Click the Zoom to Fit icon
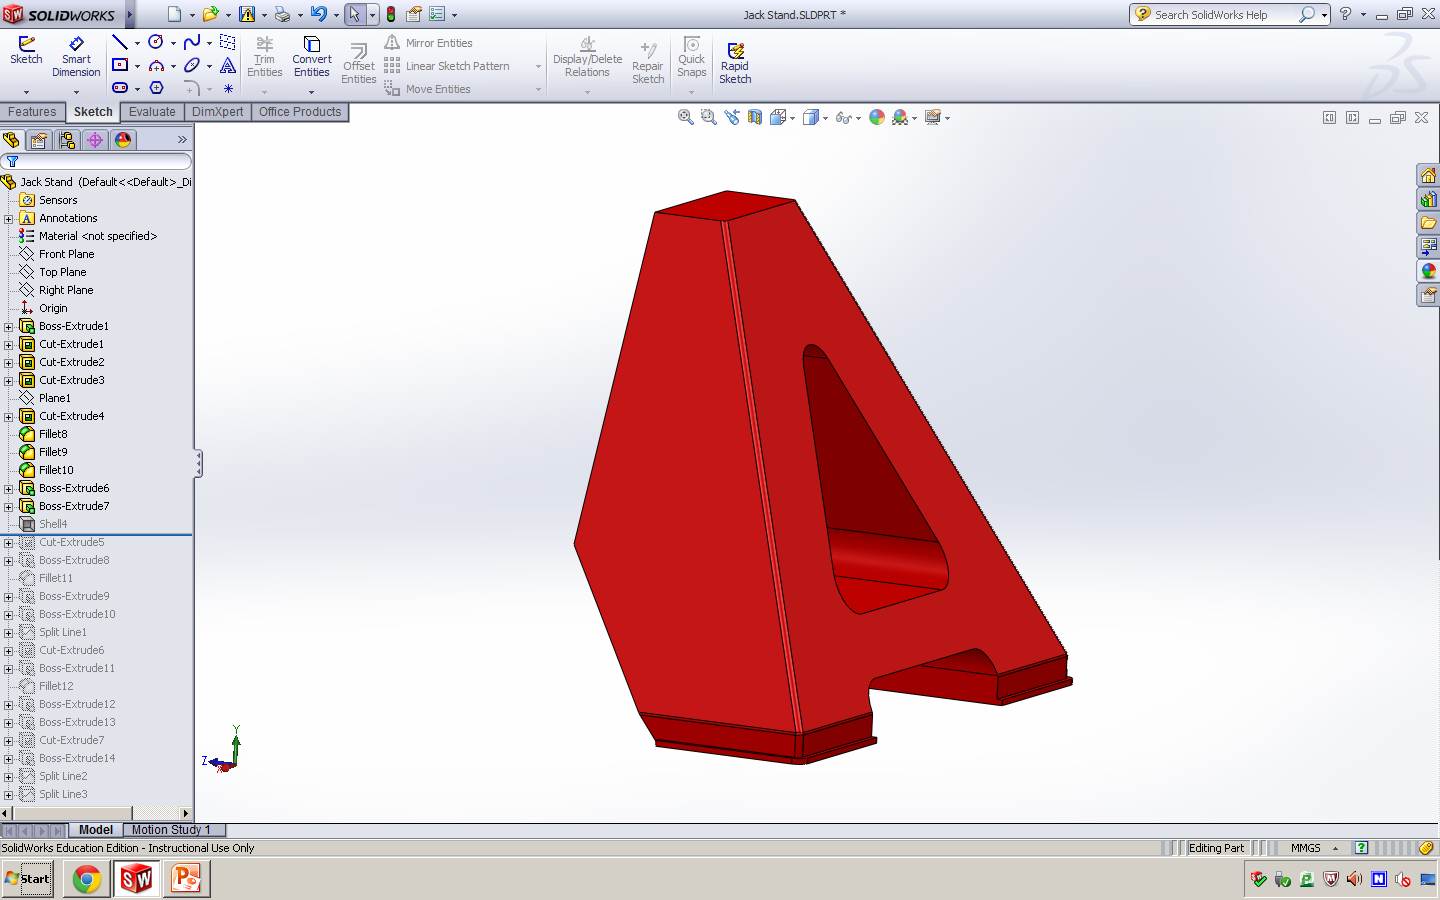The height and width of the screenshot is (900, 1440). tap(686, 117)
